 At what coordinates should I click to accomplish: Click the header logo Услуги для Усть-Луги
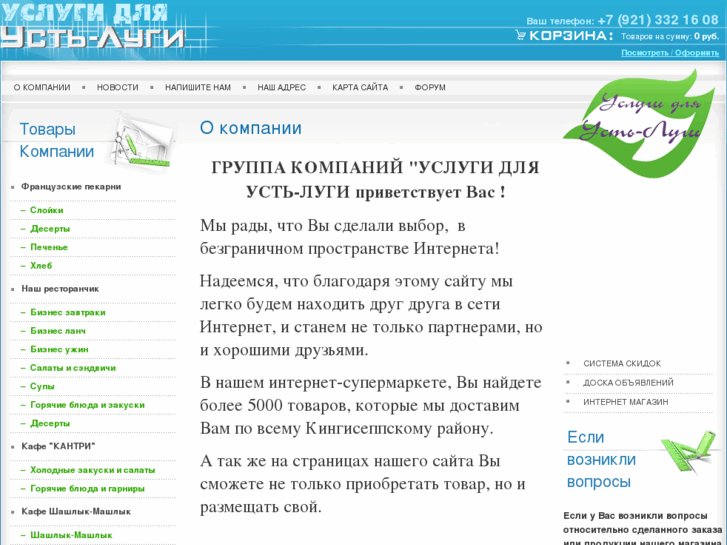[93, 27]
